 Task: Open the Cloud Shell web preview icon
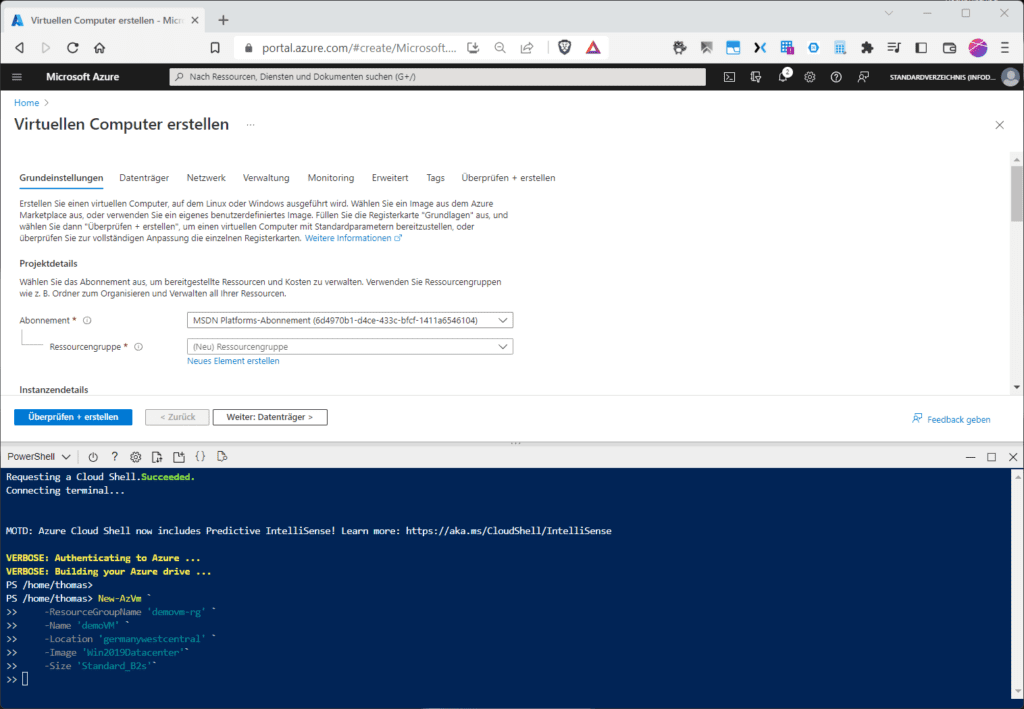(x=222, y=456)
